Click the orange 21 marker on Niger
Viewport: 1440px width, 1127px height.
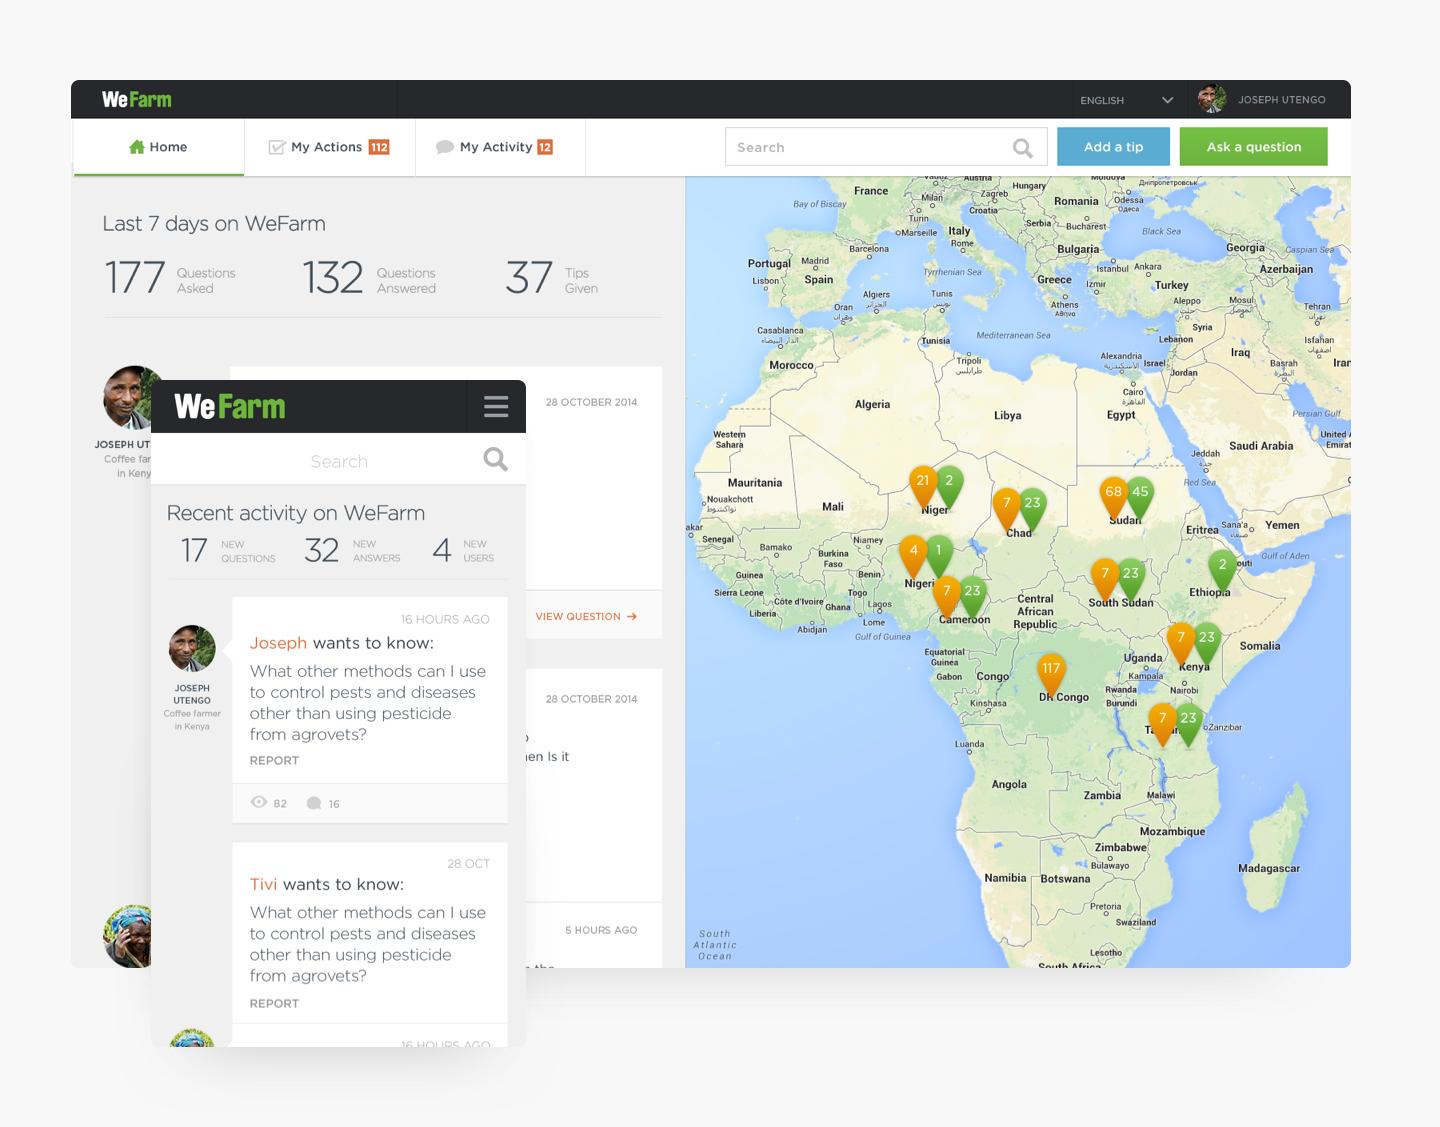pos(923,484)
